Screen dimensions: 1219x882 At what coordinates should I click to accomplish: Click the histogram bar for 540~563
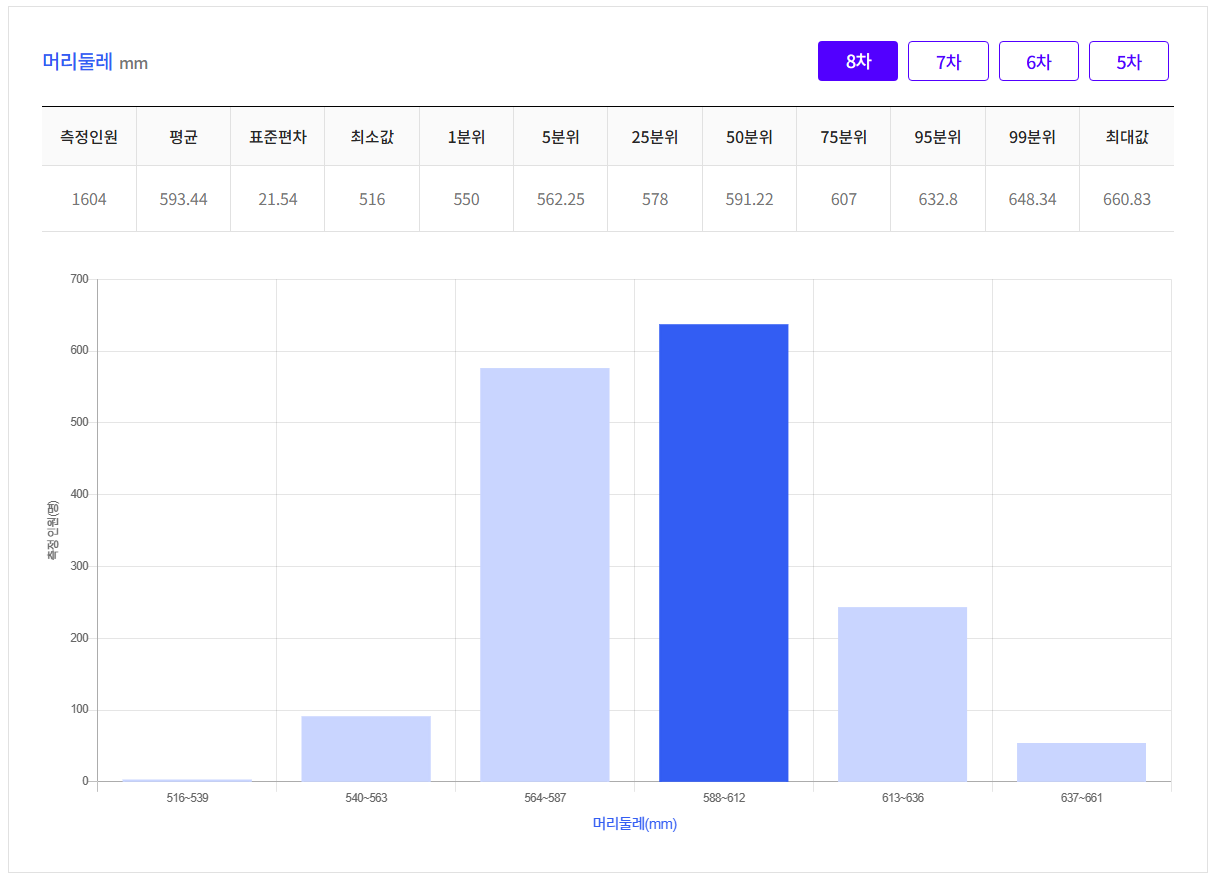tap(366, 748)
